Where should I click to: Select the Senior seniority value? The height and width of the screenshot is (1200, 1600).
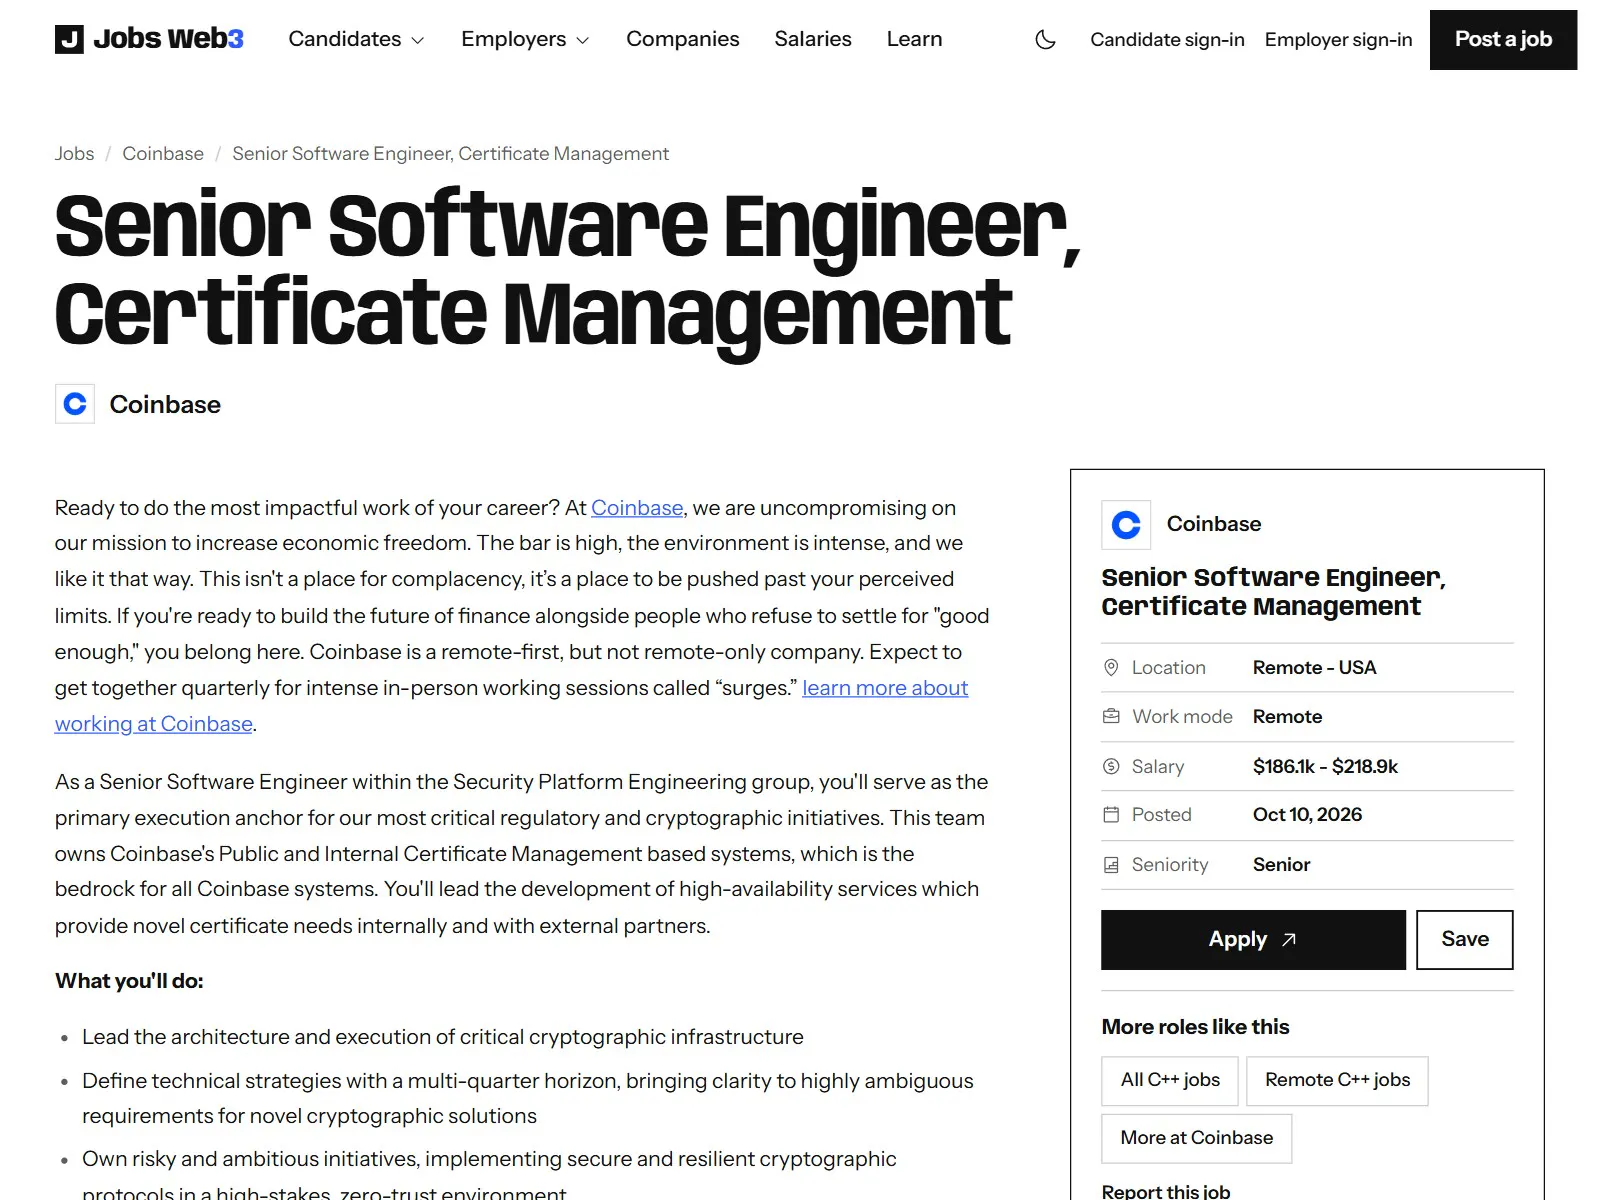1281,864
